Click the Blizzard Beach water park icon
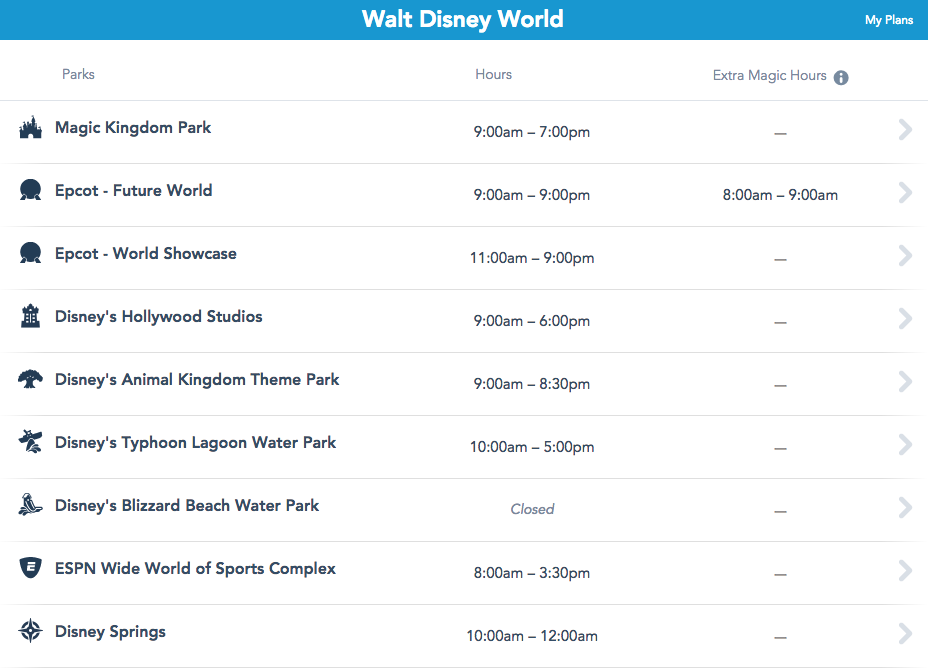Viewport: 930px width, 672px height. tap(30, 506)
